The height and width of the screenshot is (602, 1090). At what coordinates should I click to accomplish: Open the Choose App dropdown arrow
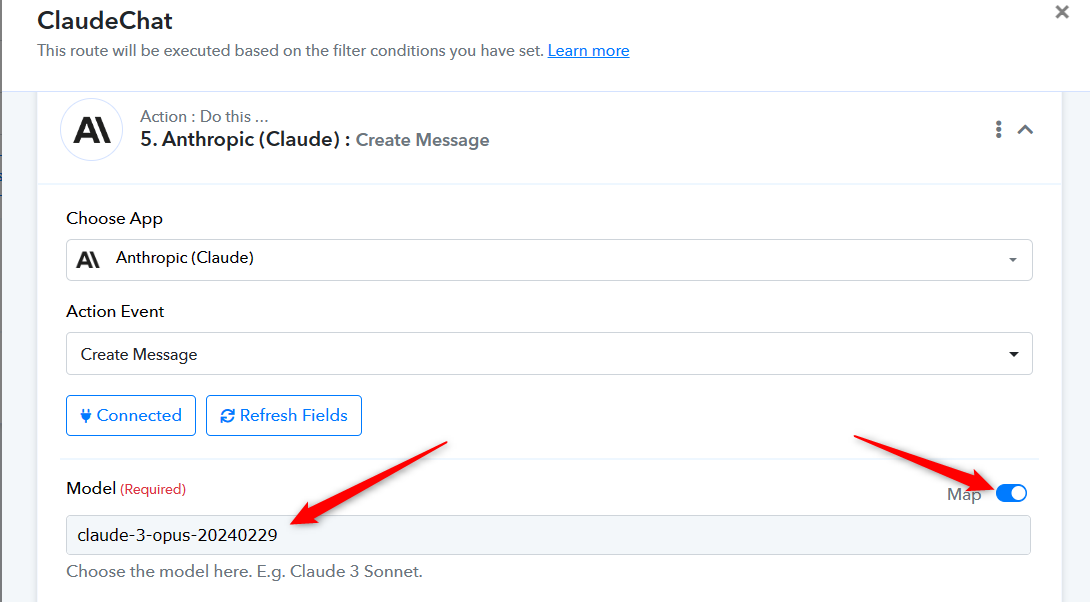pos(1013,260)
